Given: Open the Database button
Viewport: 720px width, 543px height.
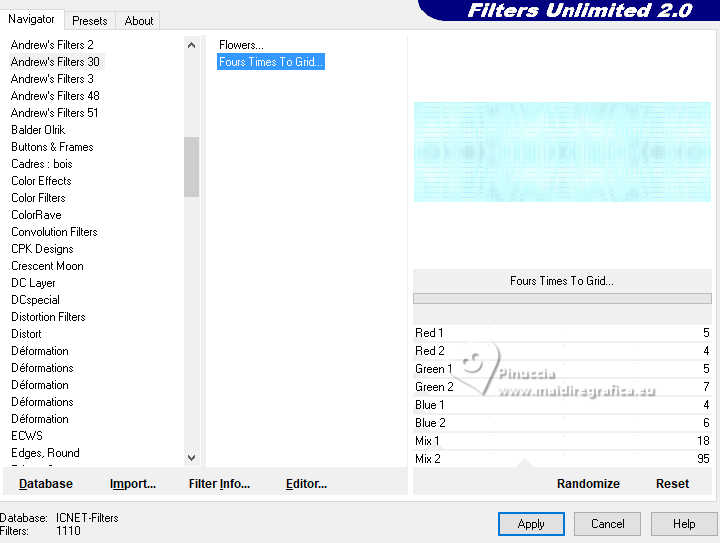Looking at the screenshot, I should 46,484.
